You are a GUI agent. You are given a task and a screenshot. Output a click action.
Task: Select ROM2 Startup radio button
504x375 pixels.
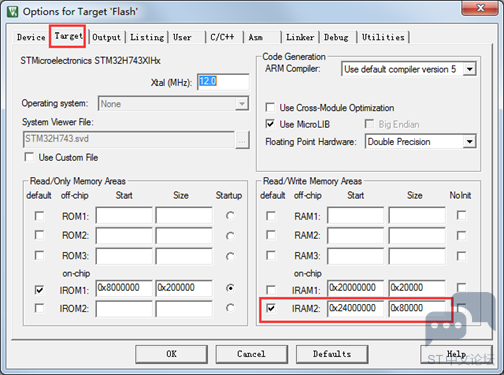(x=230, y=236)
